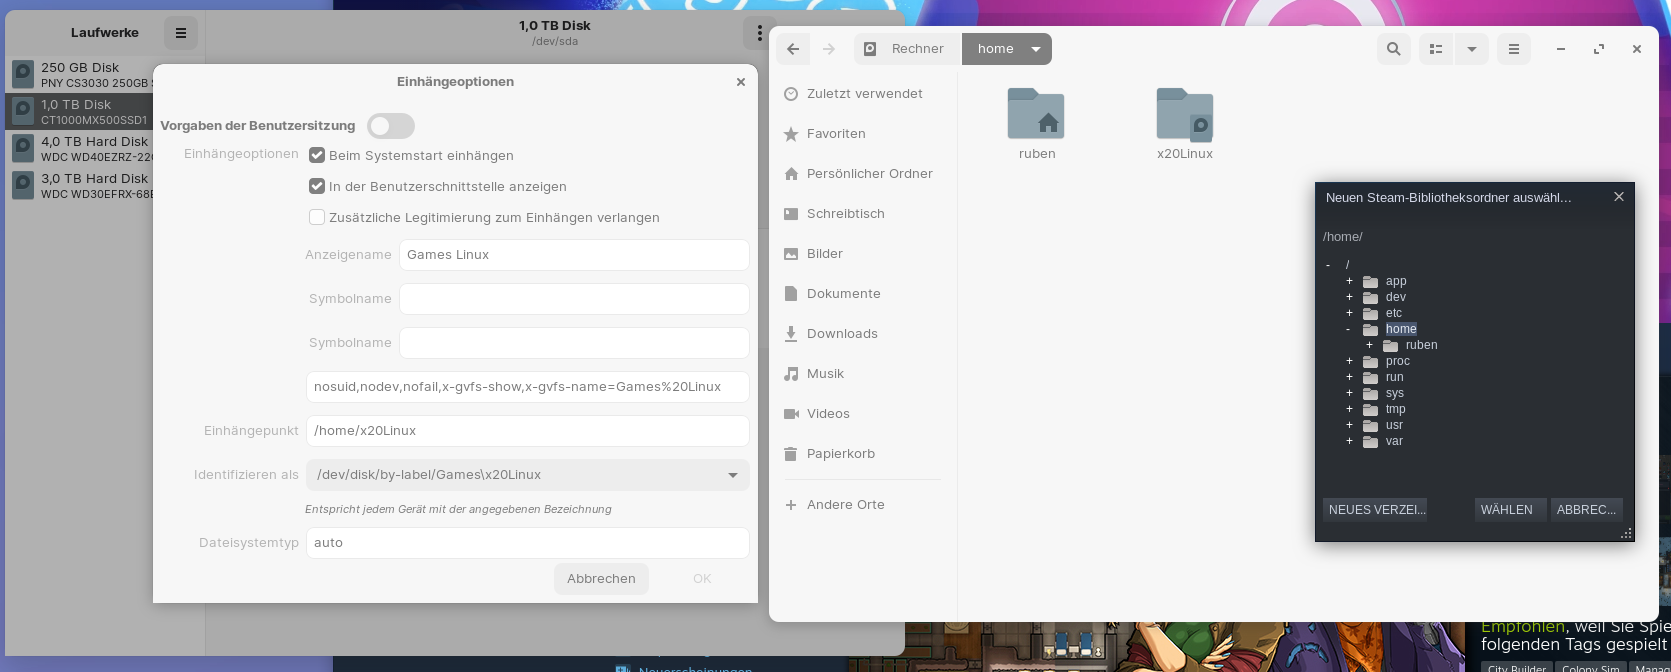The image size is (1671, 672).
Task: Expand the etc folder in Steam tree
Action: (1349, 313)
